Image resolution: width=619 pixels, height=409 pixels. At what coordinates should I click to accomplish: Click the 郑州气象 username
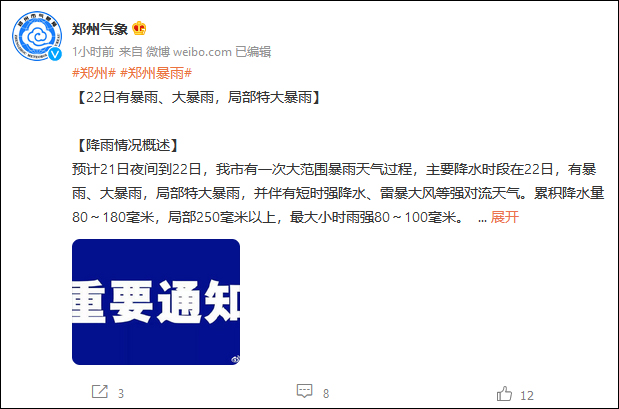(100, 29)
